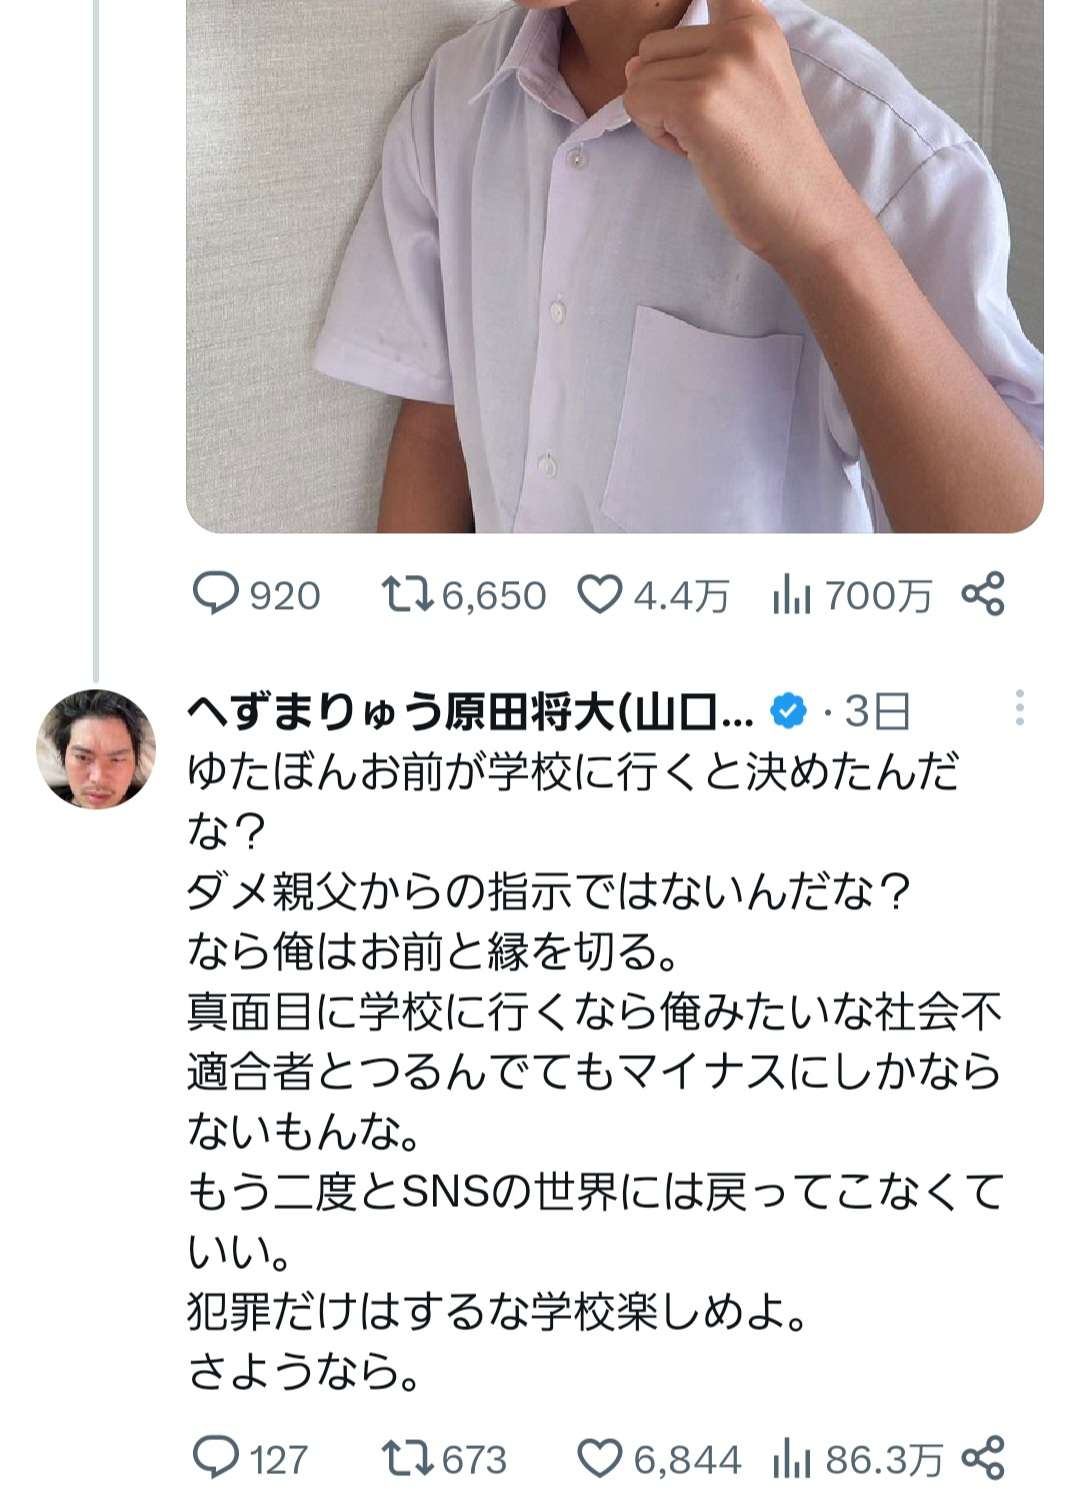This screenshot has width=1080, height=1496.
Task: Click reply icon on top tweet (920)
Action: tap(214, 595)
